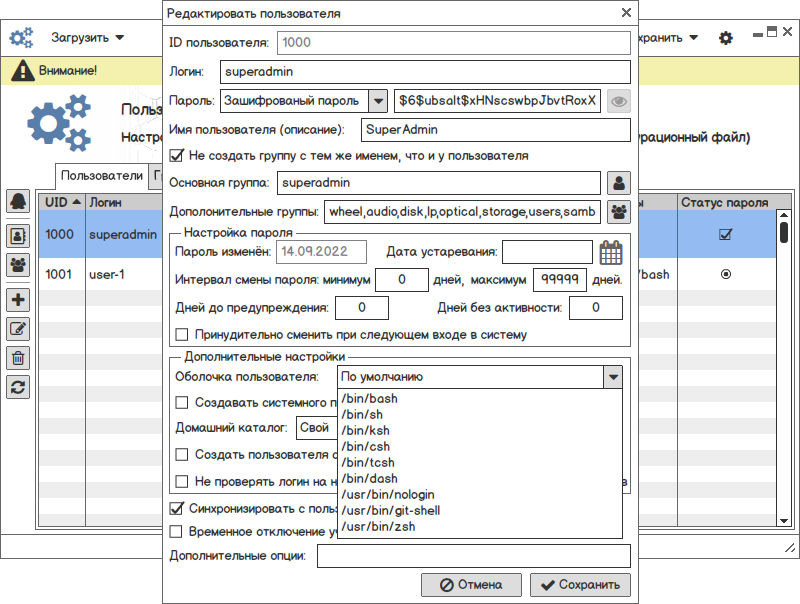Select the superadmin row with UID 1000
Screen dimensions: 800x604
point(101,234)
